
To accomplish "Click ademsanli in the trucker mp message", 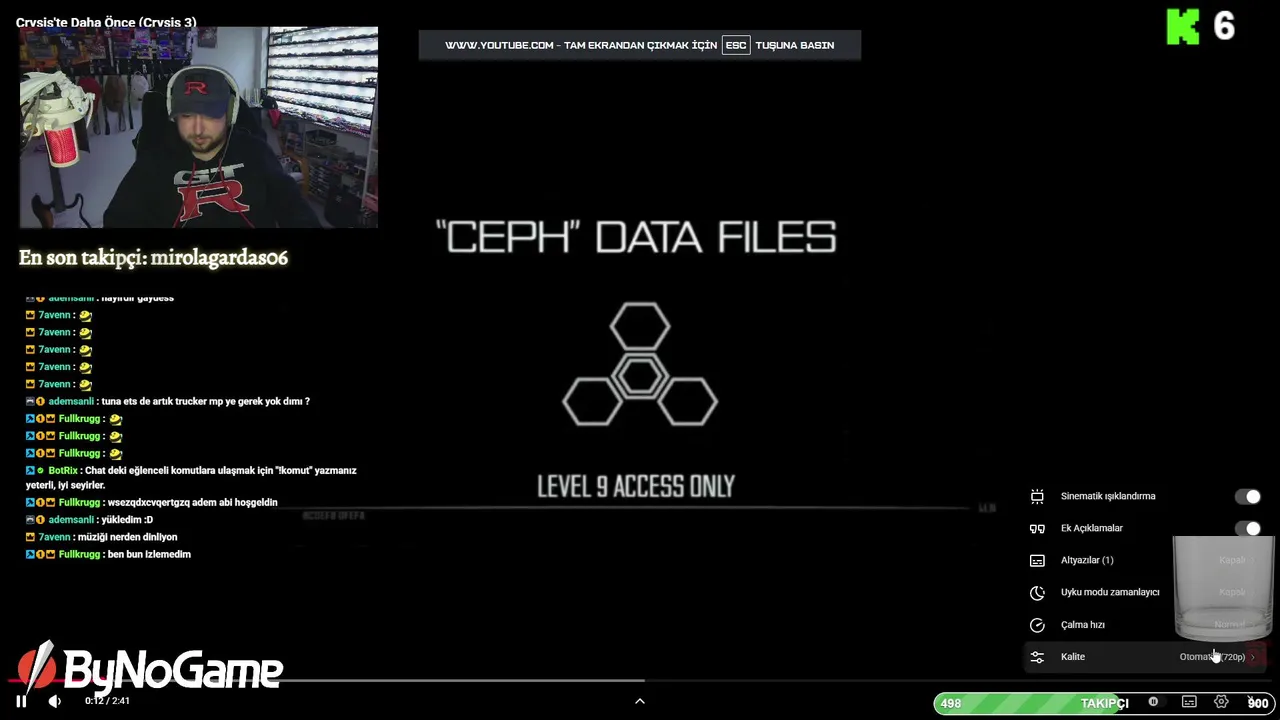I will tap(71, 401).
